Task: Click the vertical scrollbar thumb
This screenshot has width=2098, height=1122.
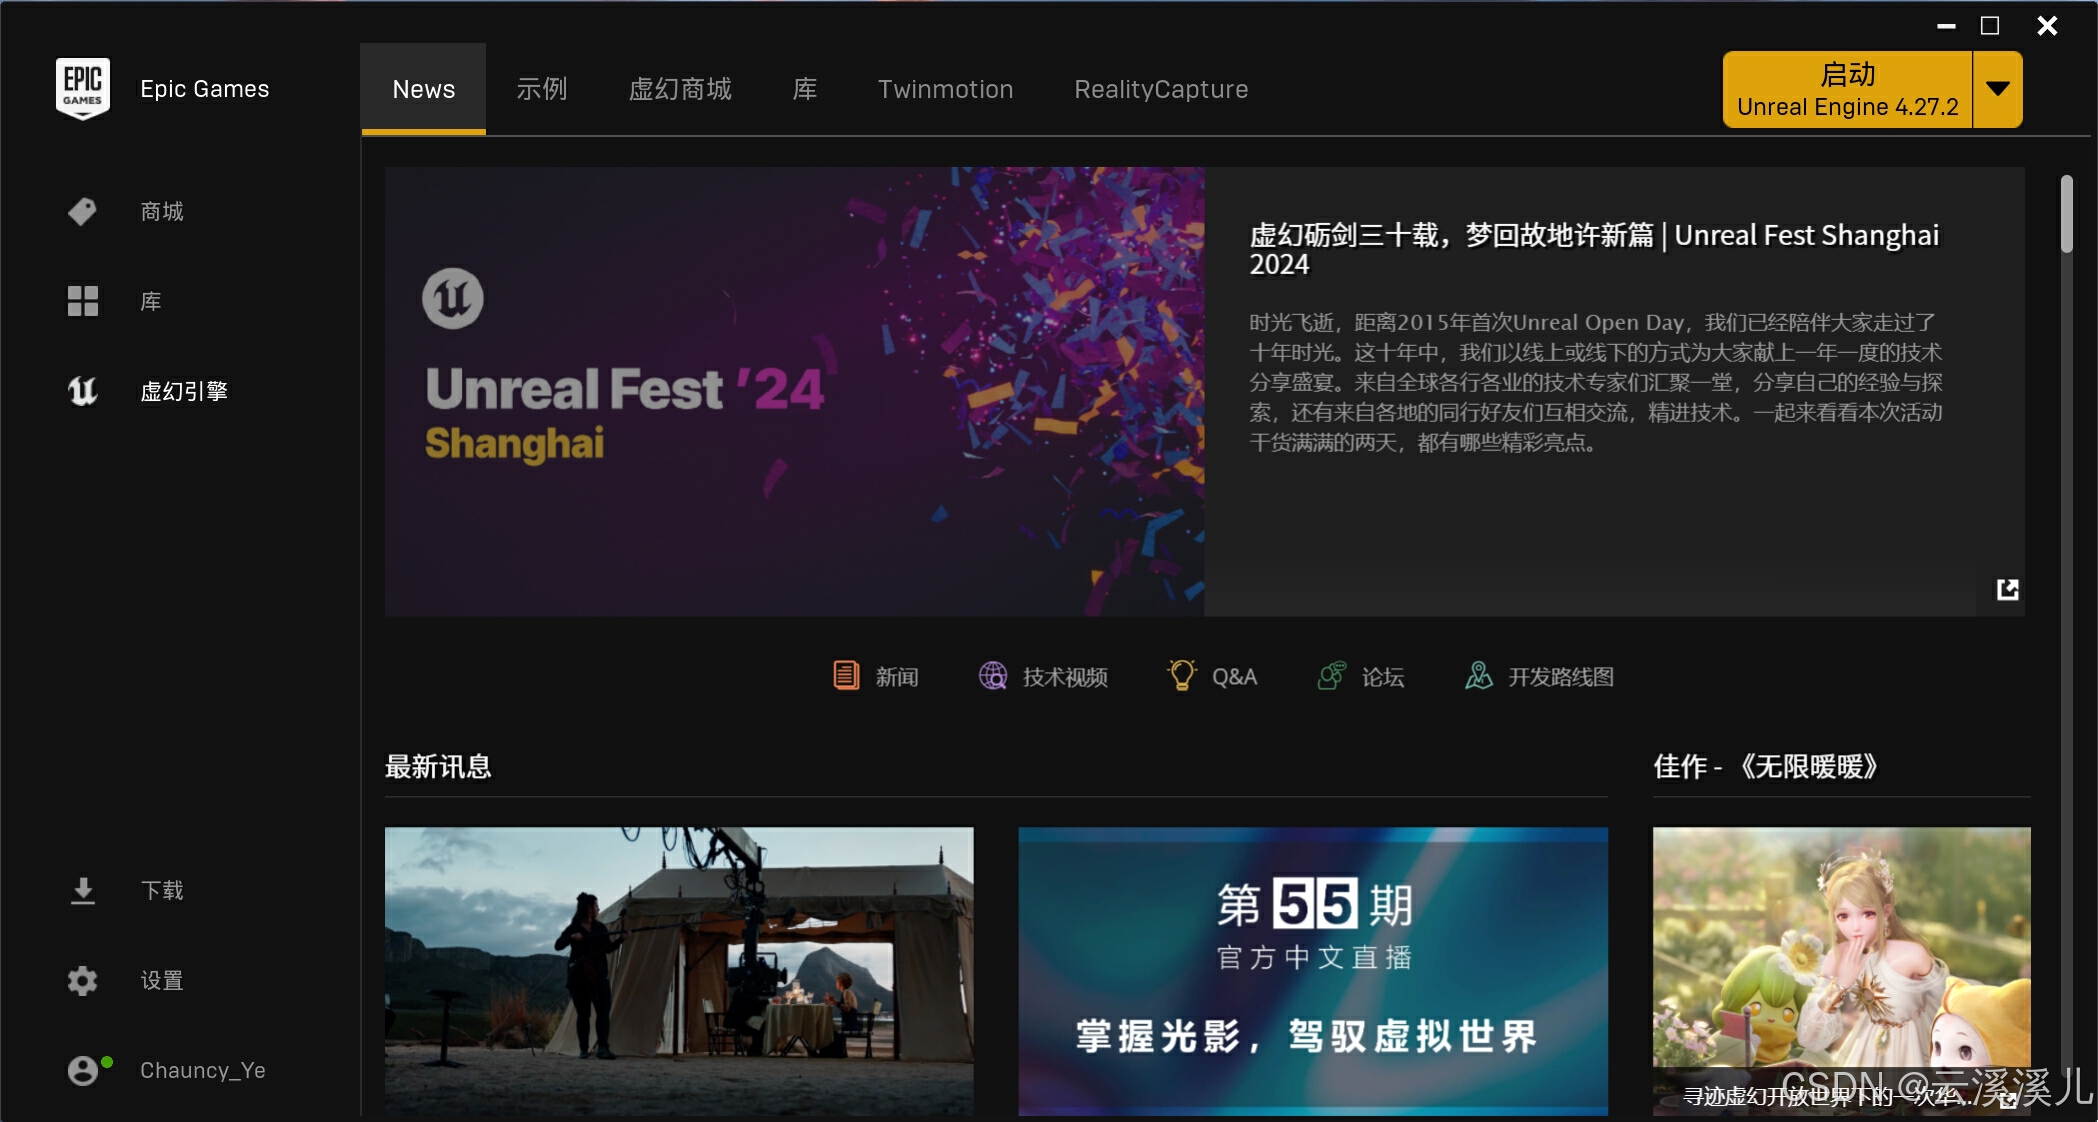Action: [x=2066, y=215]
